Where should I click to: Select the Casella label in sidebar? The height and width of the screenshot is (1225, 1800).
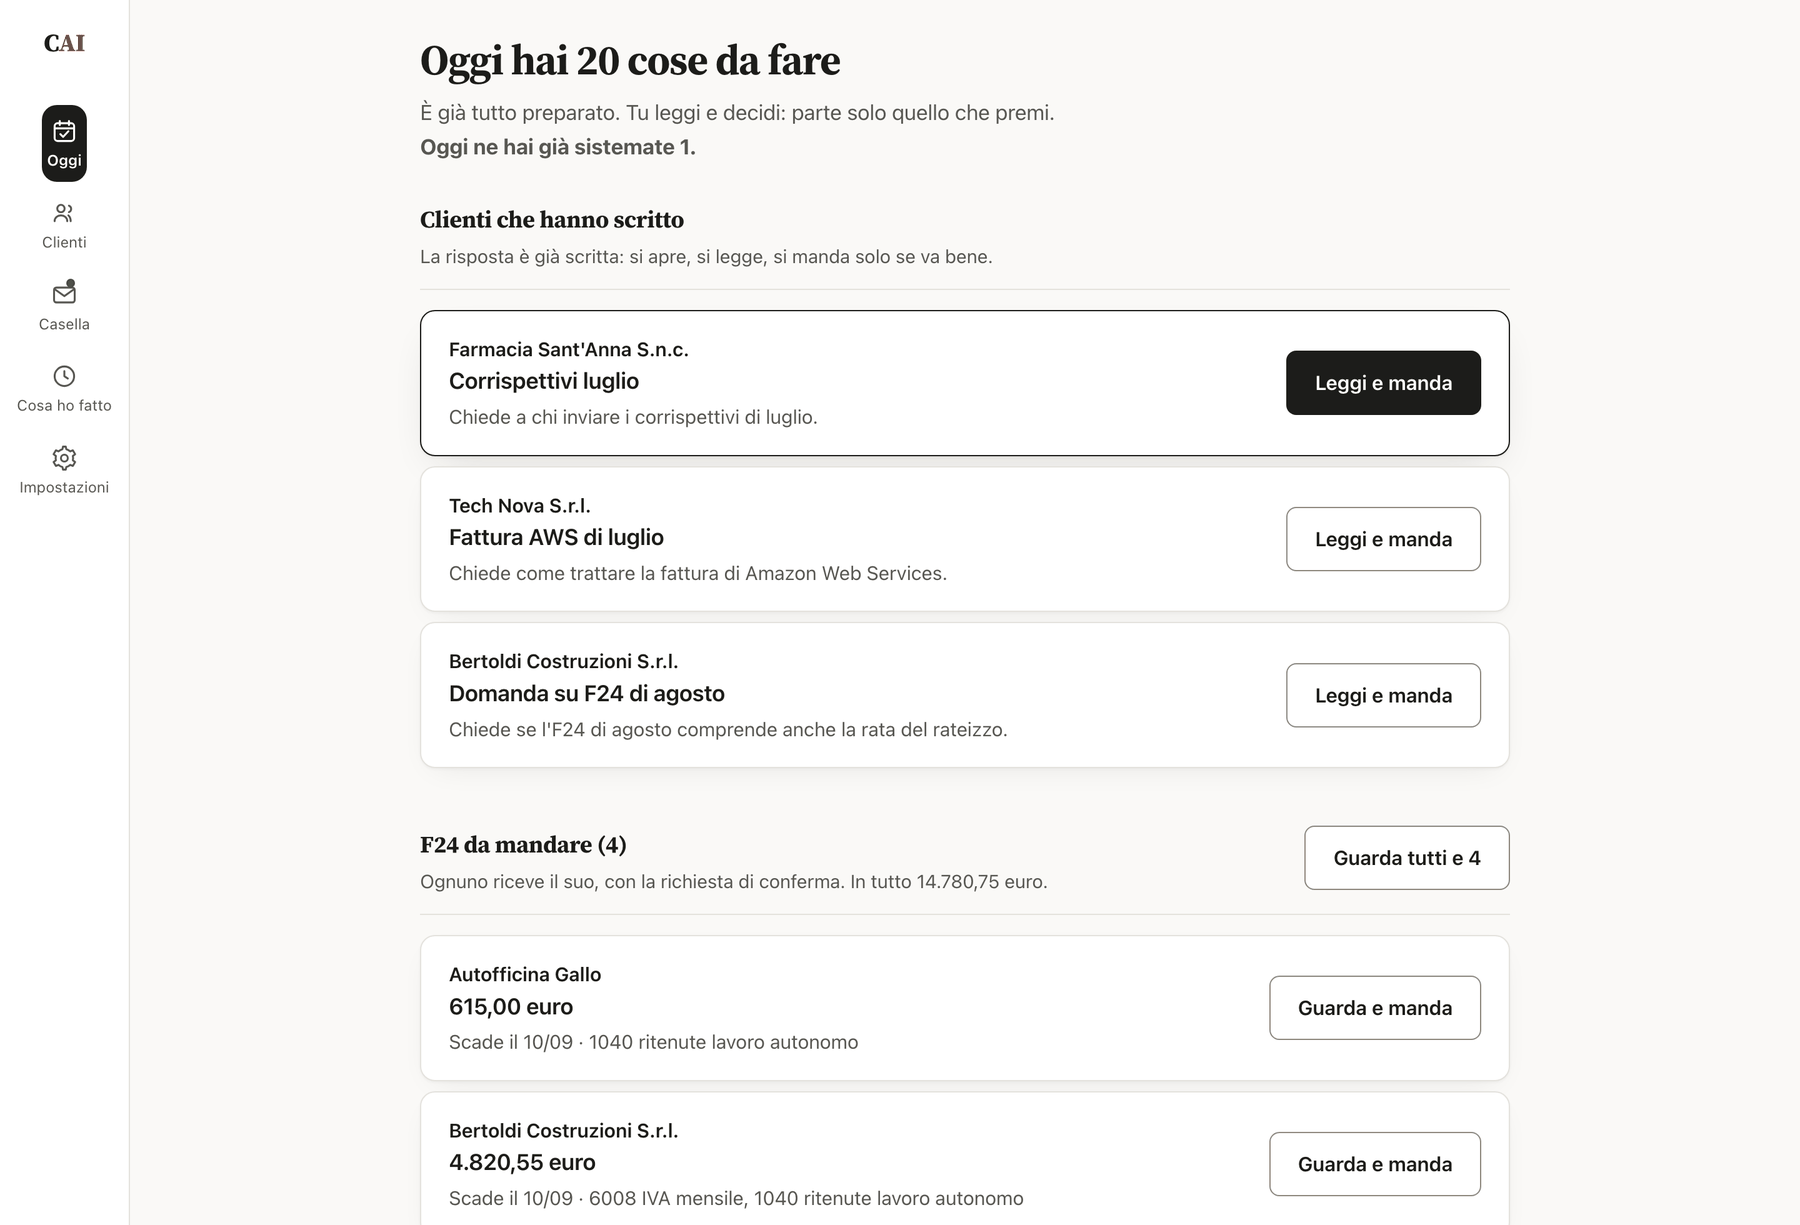(x=64, y=324)
